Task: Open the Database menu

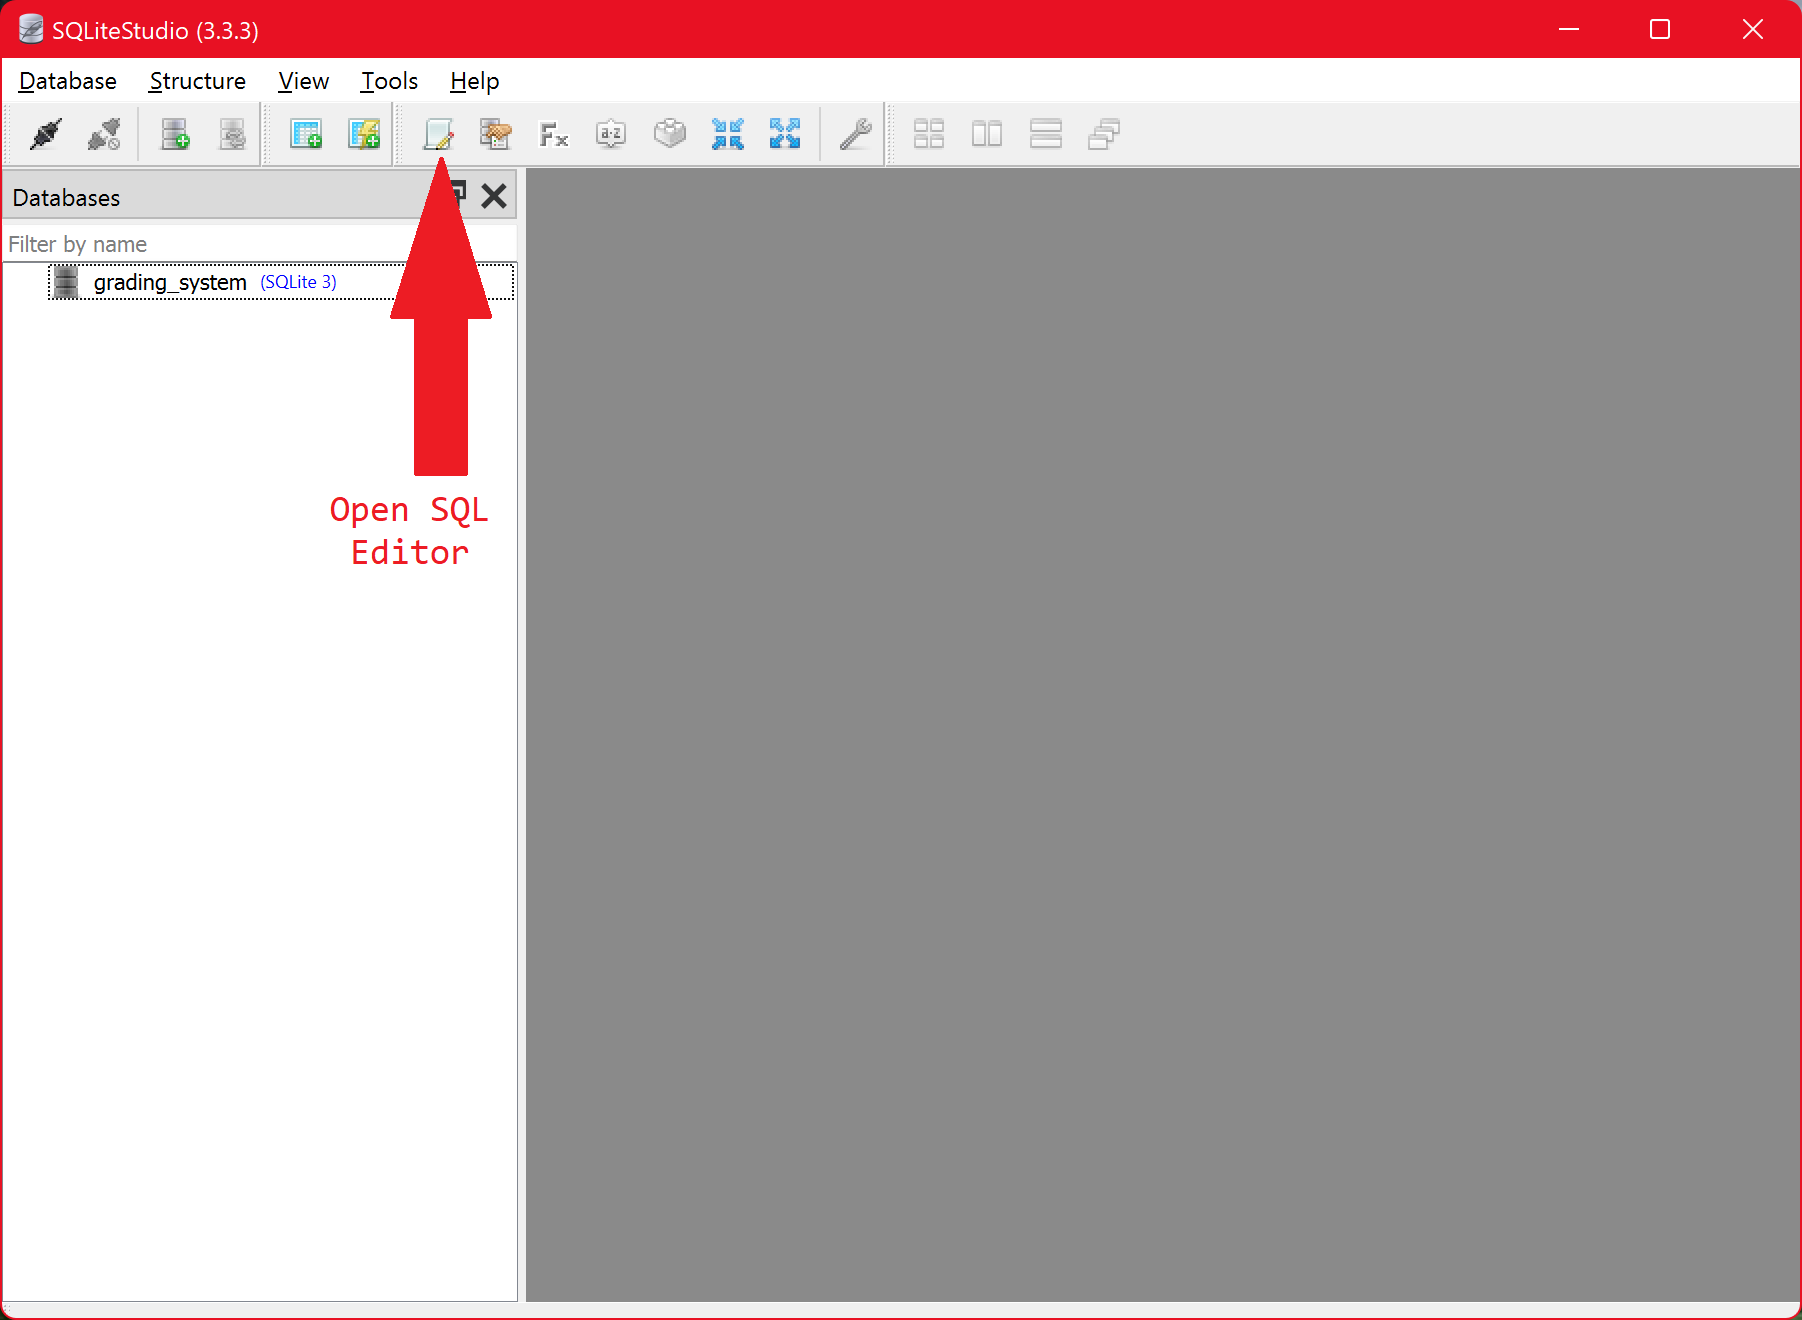Action: tap(68, 81)
